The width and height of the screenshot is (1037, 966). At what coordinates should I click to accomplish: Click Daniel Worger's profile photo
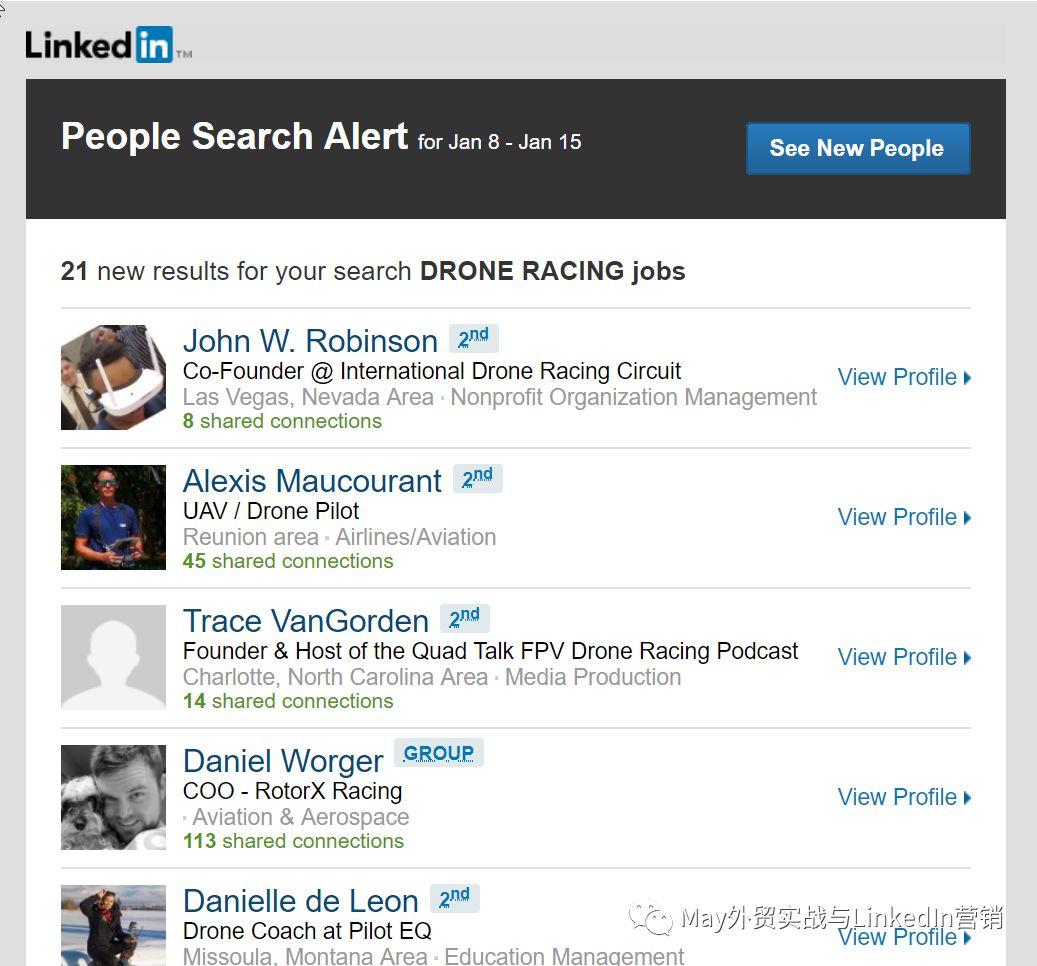coord(113,797)
